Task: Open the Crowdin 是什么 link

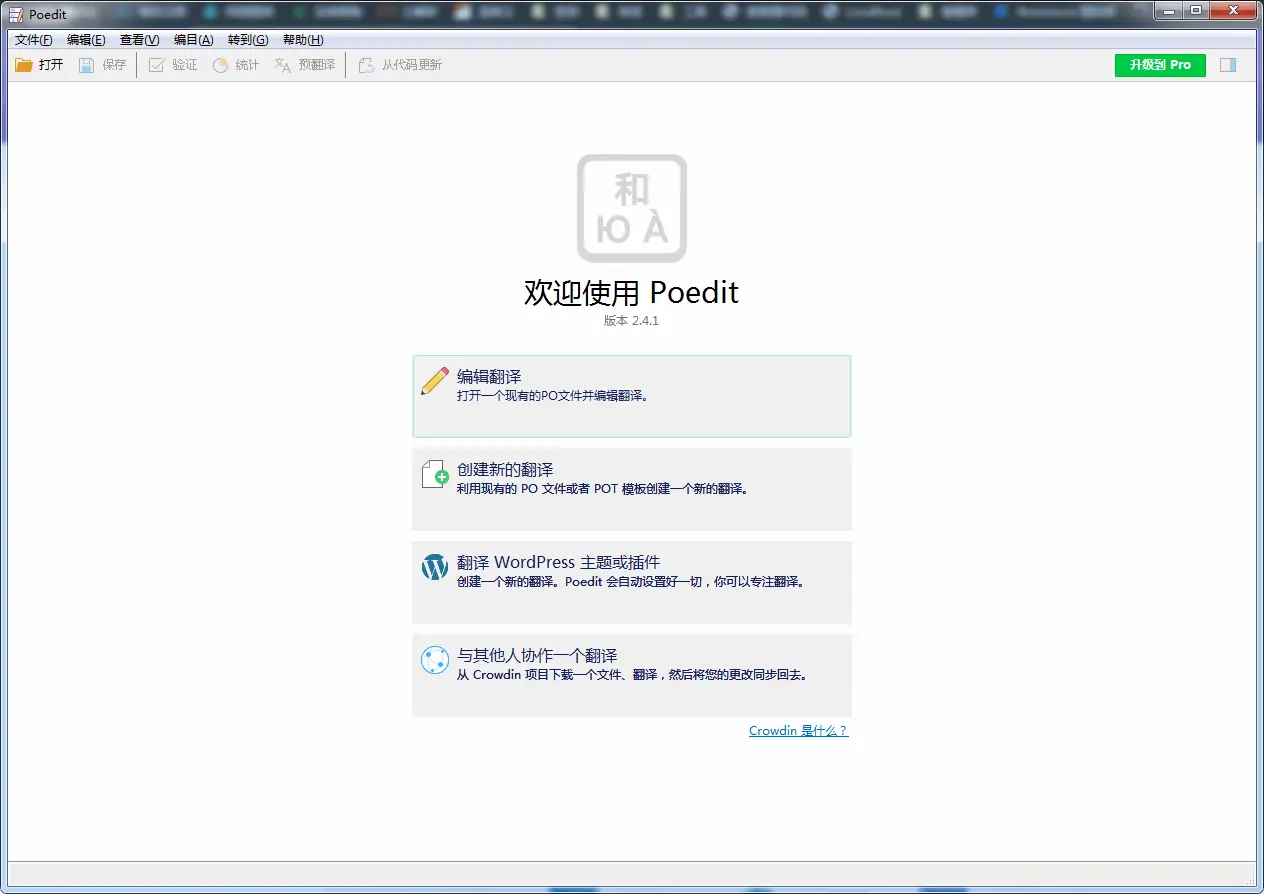Action: point(798,730)
